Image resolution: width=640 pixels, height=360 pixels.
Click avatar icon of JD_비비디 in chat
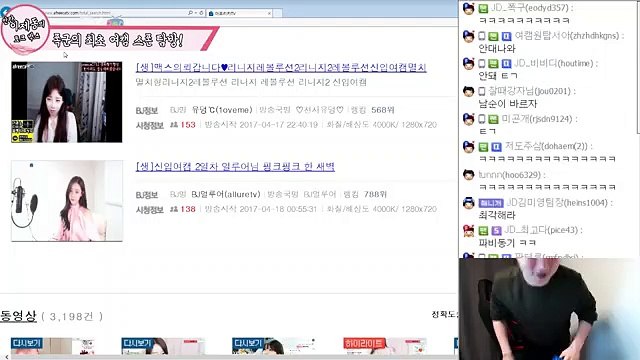pos(469,64)
